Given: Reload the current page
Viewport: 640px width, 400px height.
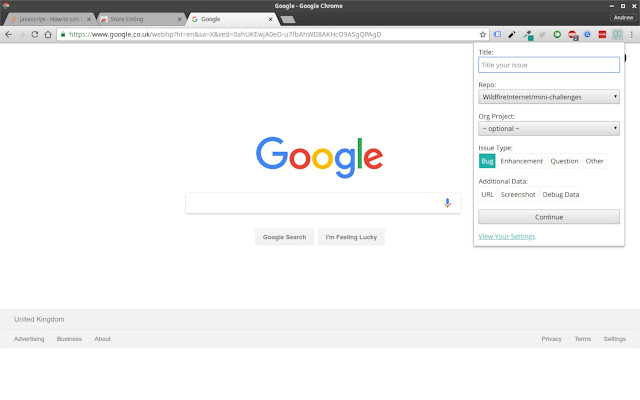Looking at the screenshot, I should [35, 35].
